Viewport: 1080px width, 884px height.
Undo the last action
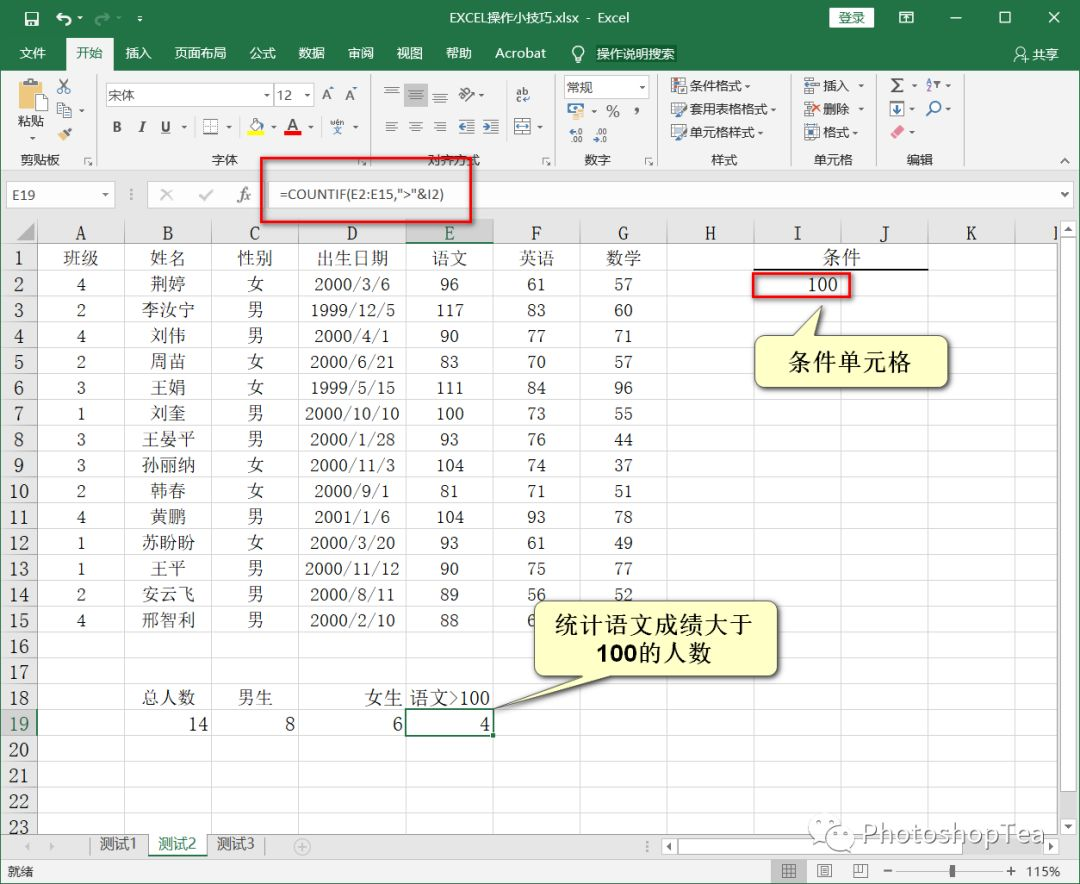coord(64,19)
